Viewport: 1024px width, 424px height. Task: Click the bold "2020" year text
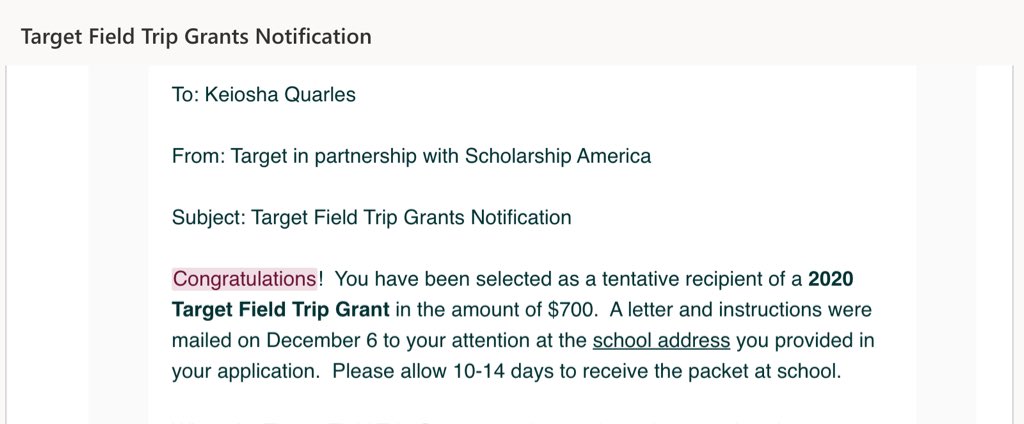(831, 279)
